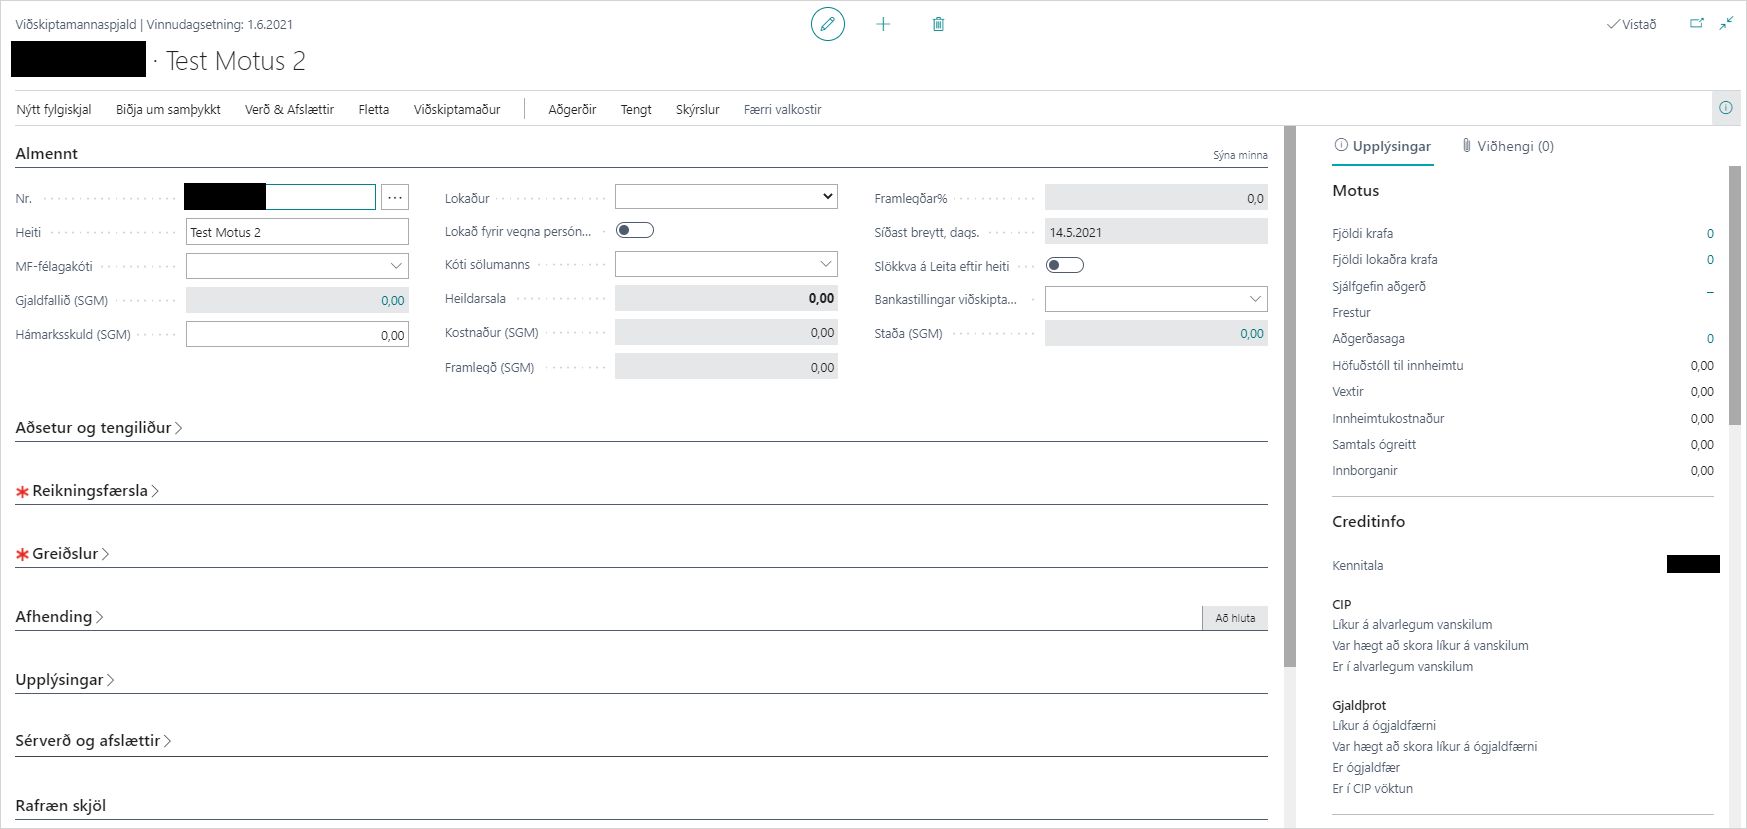The height and width of the screenshot is (829, 1747).
Task: Toggle the info FactBox pane icon
Action: (x=1725, y=108)
